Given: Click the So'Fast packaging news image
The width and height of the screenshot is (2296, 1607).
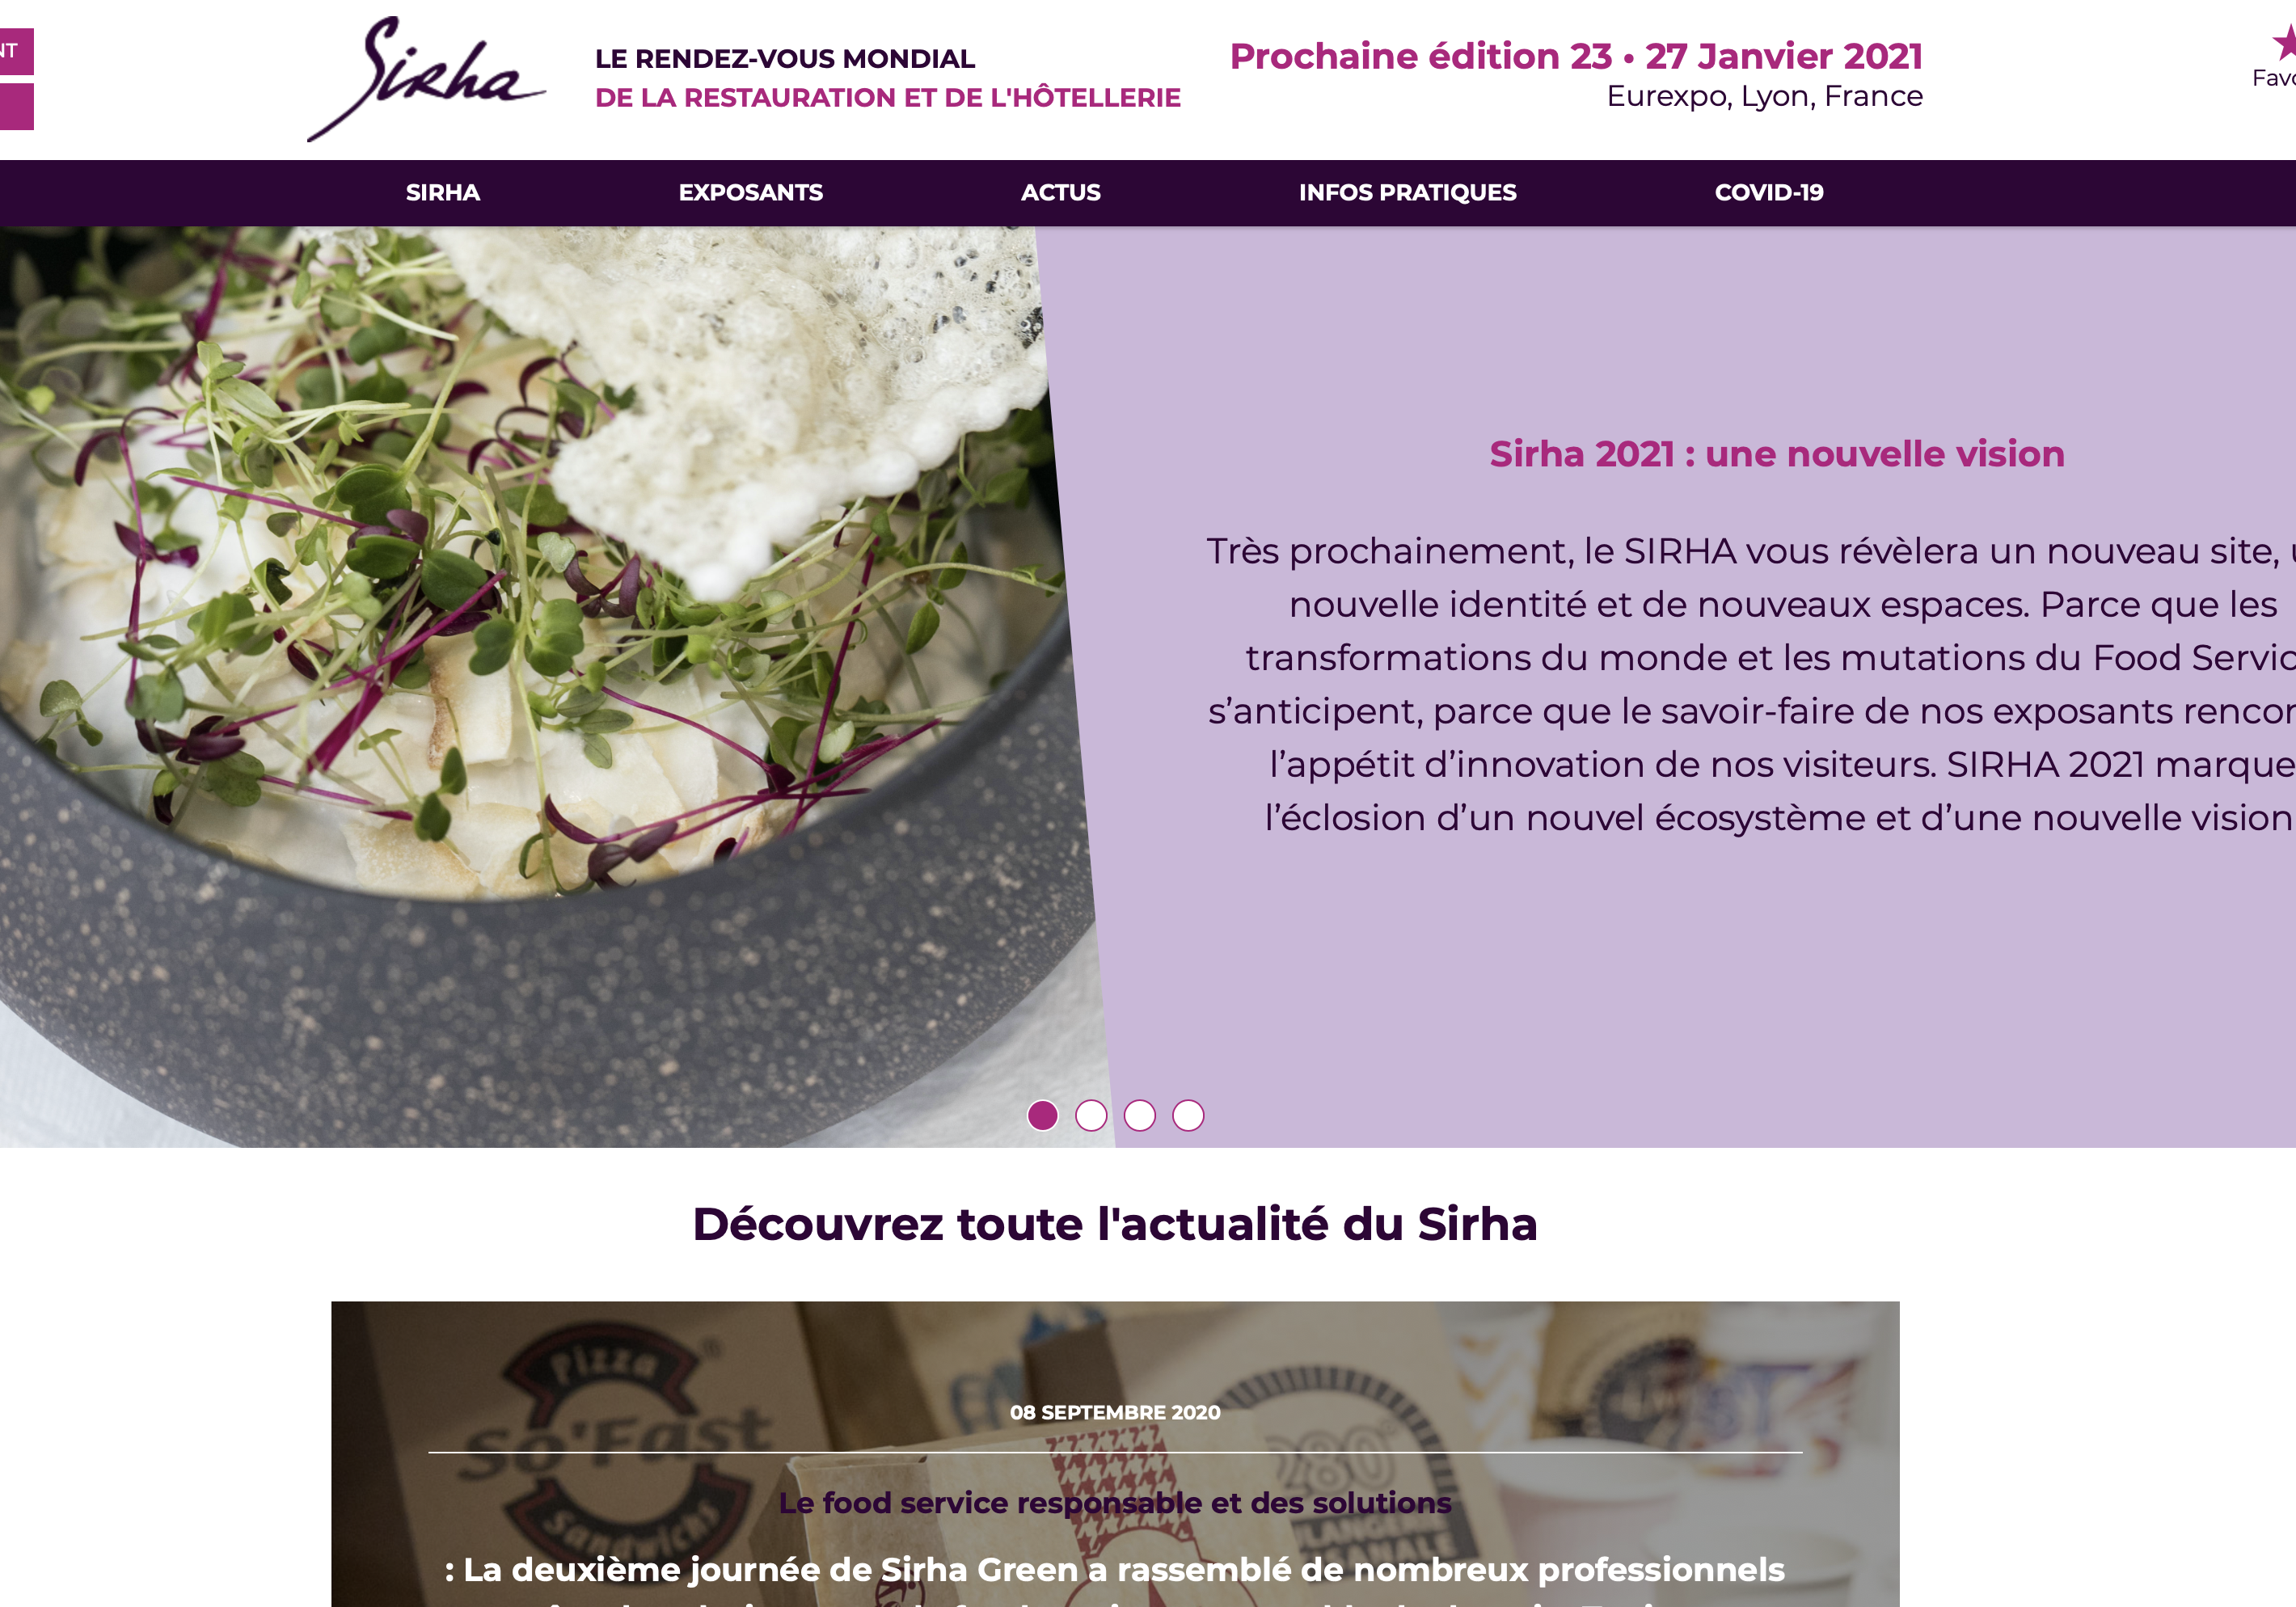Looking at the screenshot, I should click(1115, 1454).
